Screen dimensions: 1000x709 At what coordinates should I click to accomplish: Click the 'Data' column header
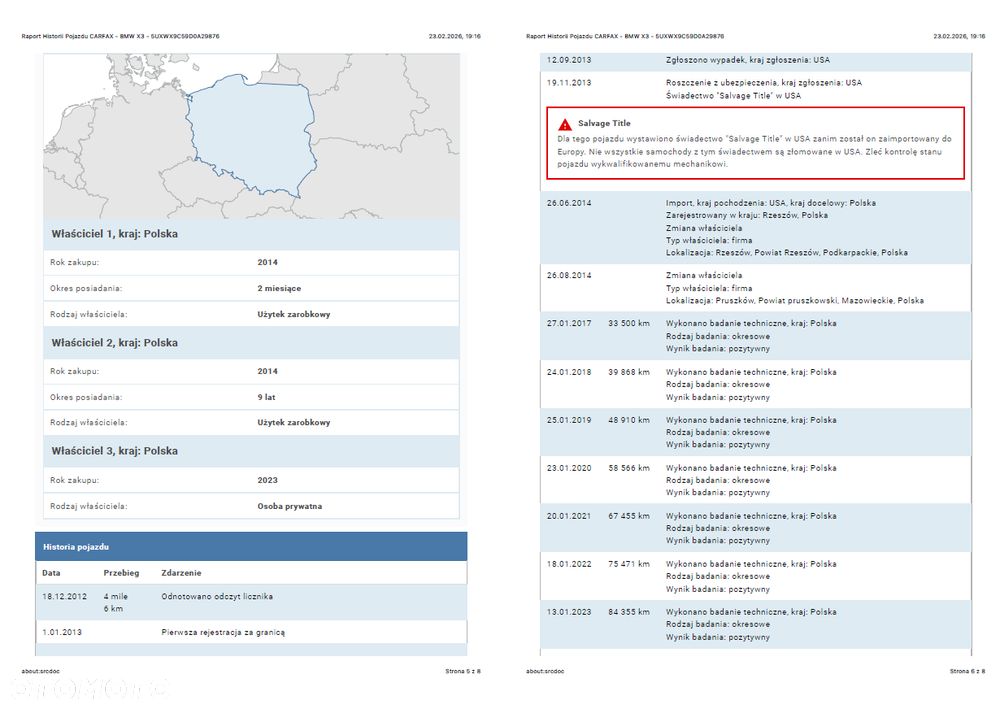coord(51,573)
